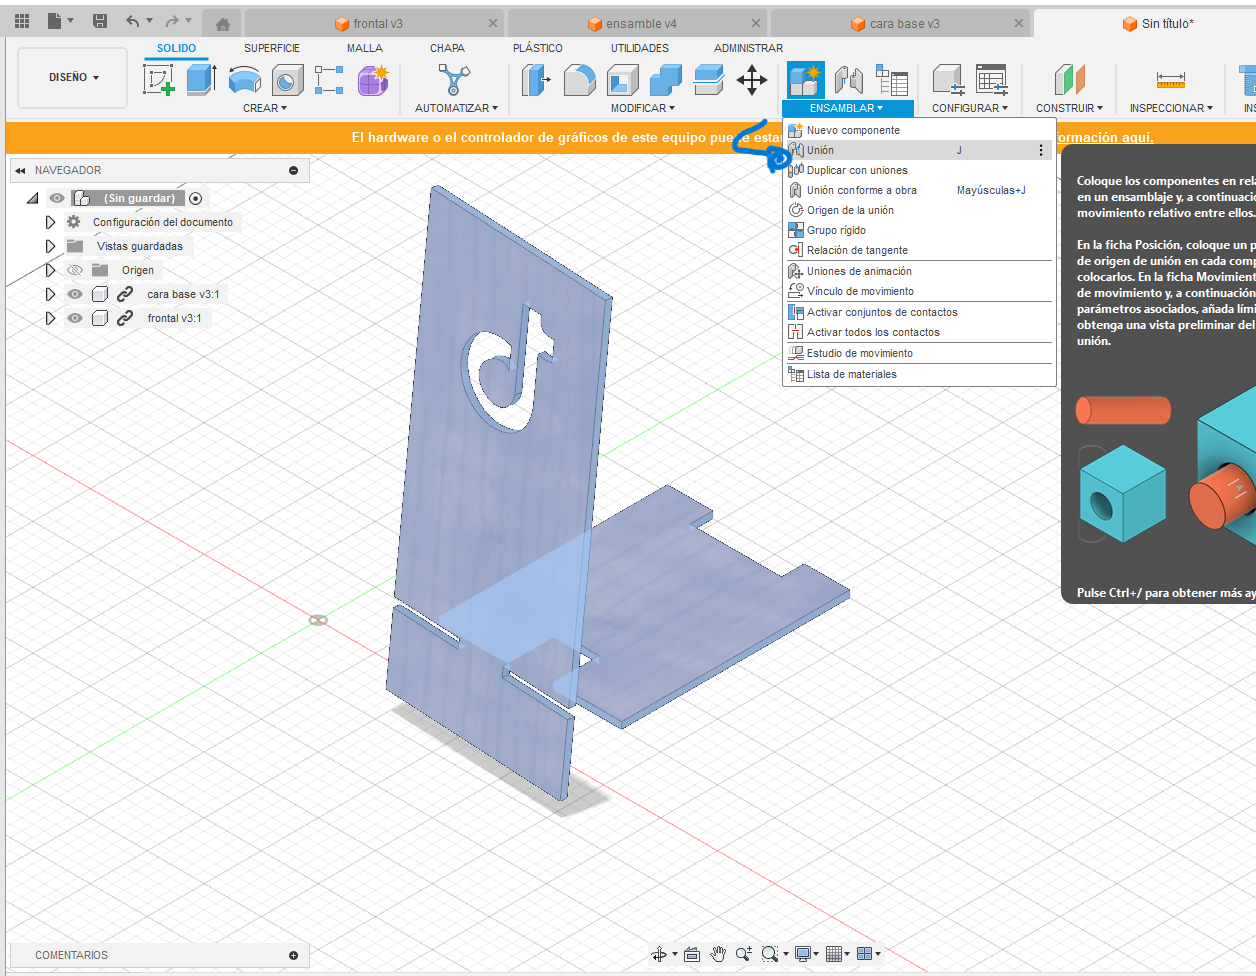Click the Automatizar fork-shaped icon

tap(454, 79)
